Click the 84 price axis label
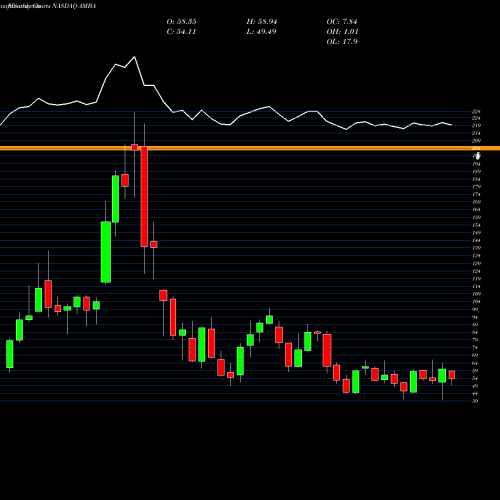 pyautogui.click(x=475, y=332)
